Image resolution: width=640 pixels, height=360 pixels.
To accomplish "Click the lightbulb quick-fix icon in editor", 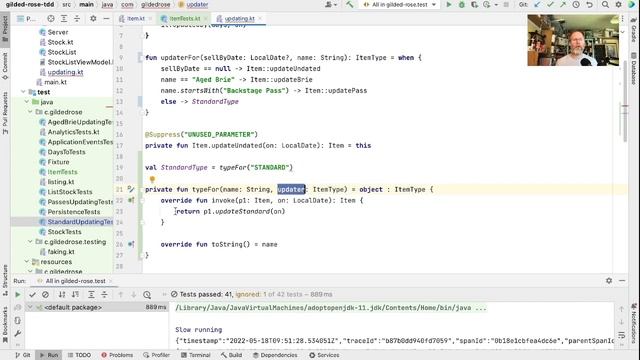I will pos(152,179).
